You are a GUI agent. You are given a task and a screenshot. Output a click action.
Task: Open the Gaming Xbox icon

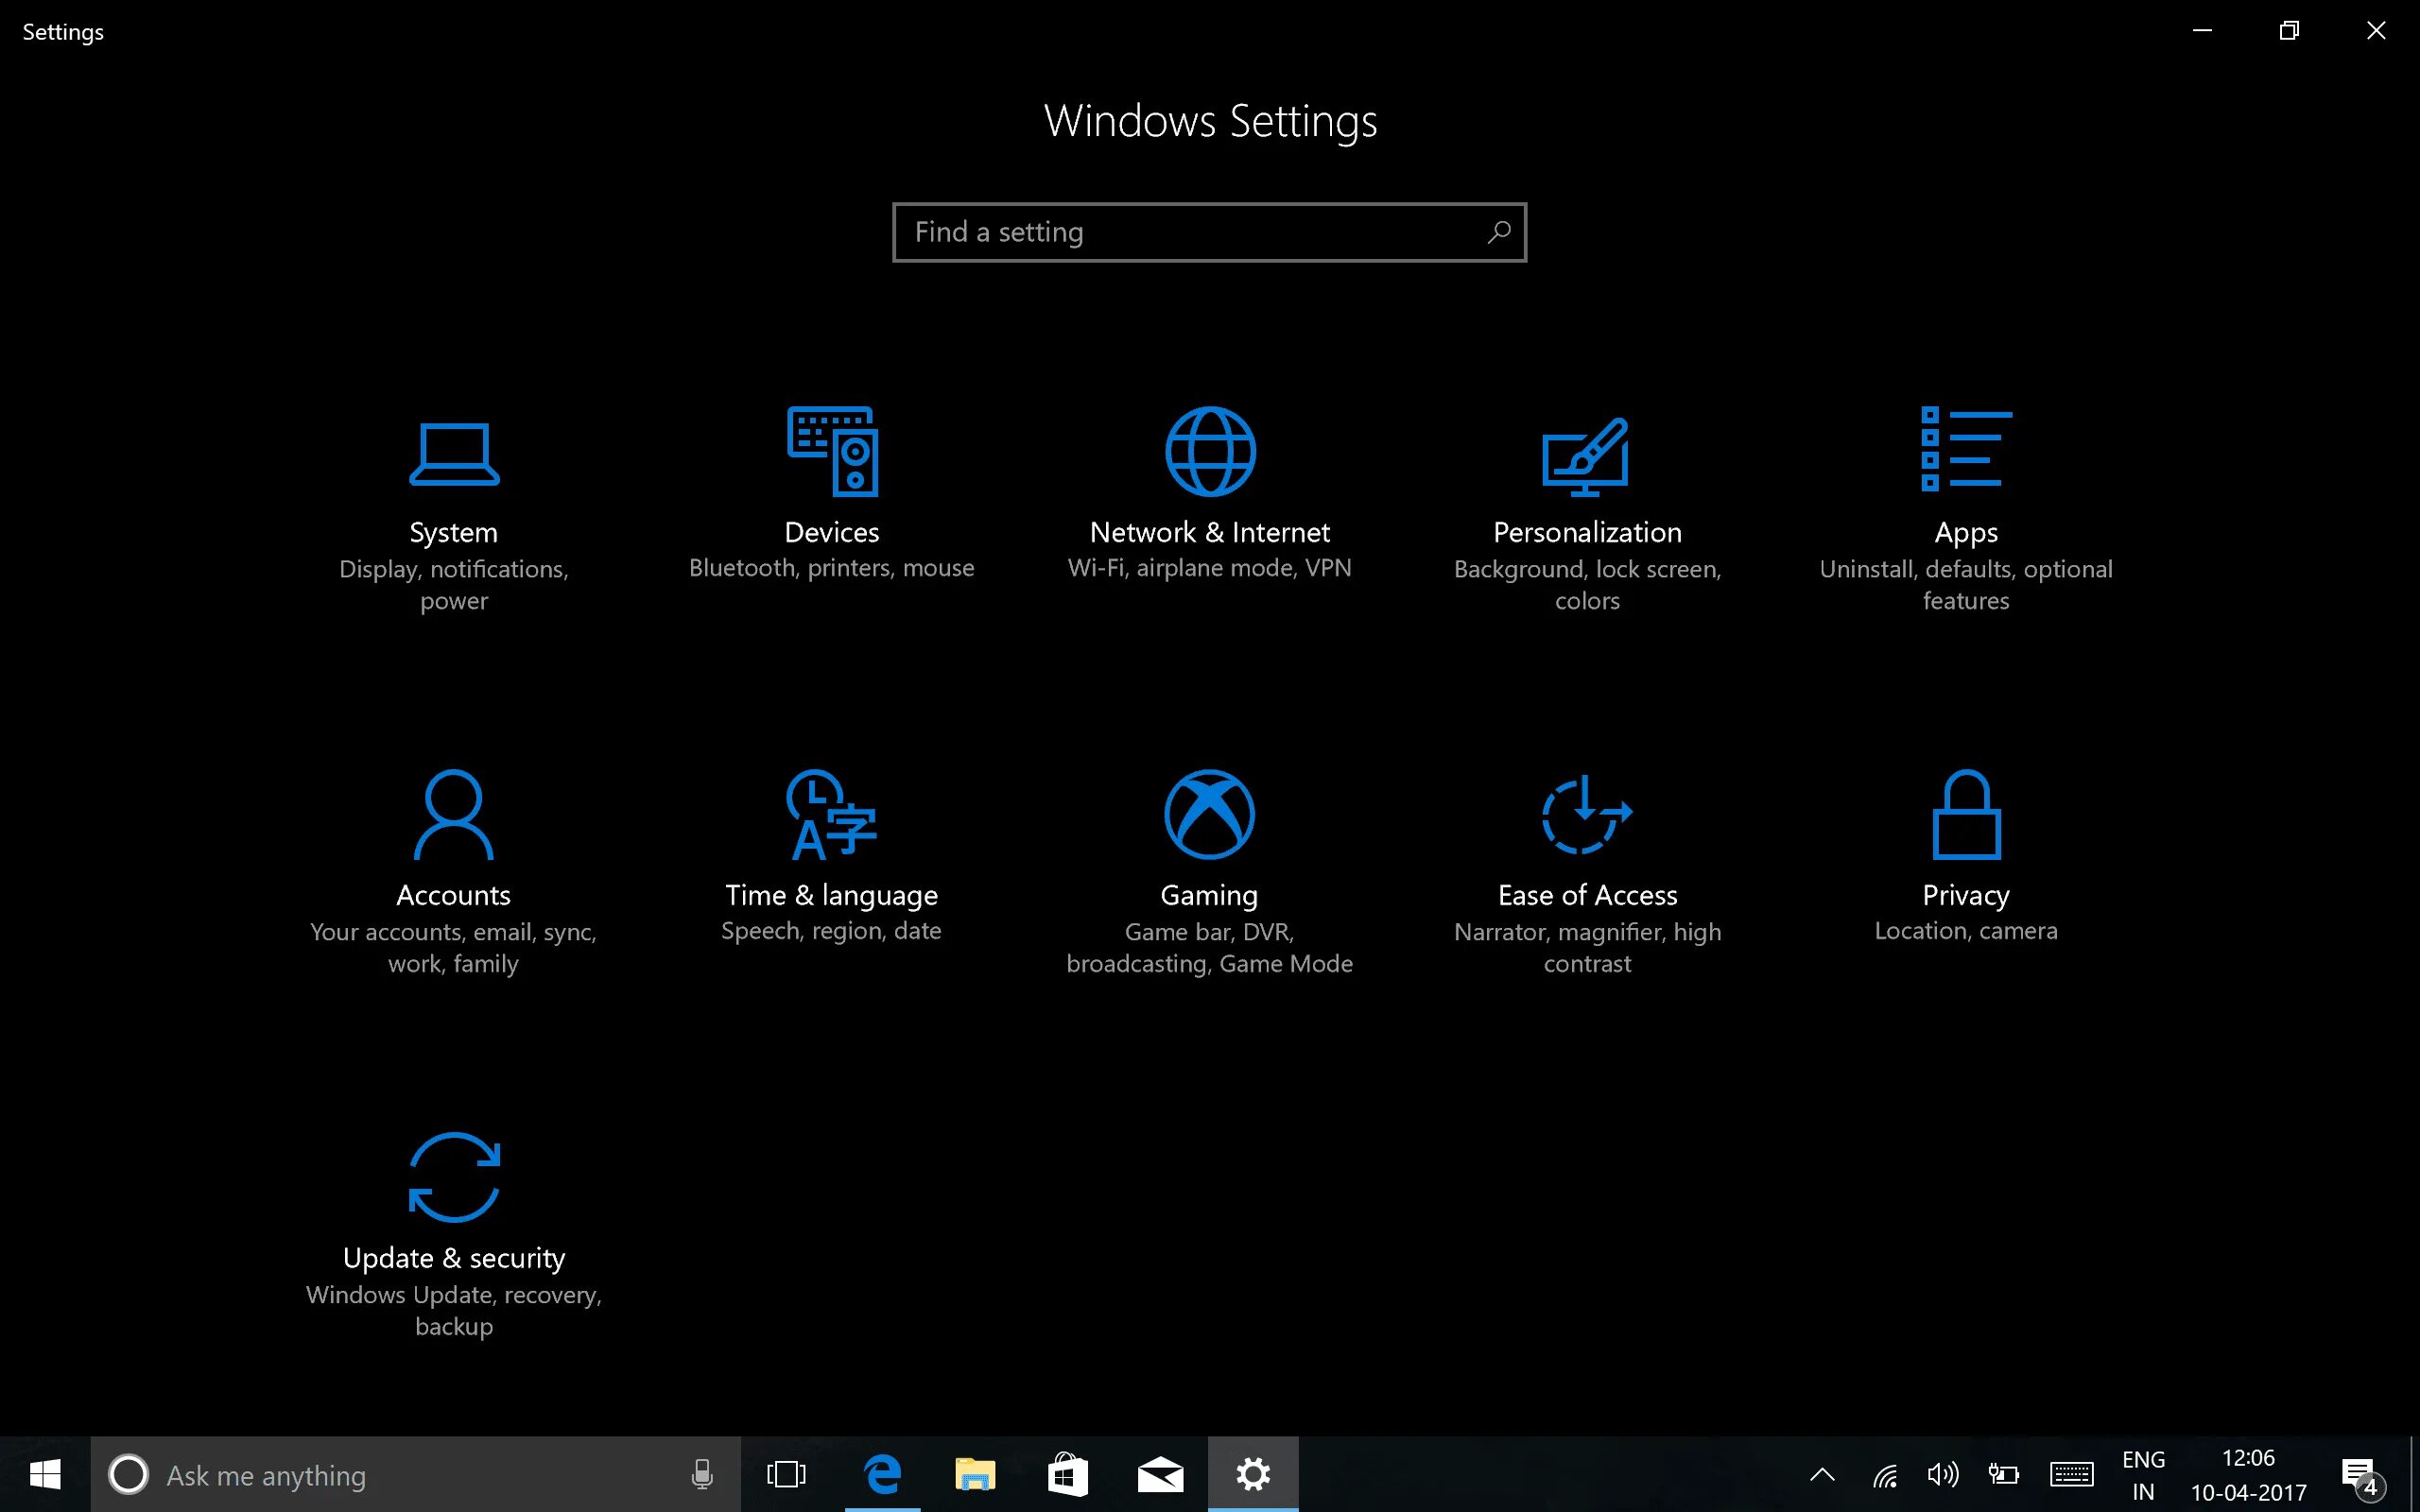pos(1209,814)
